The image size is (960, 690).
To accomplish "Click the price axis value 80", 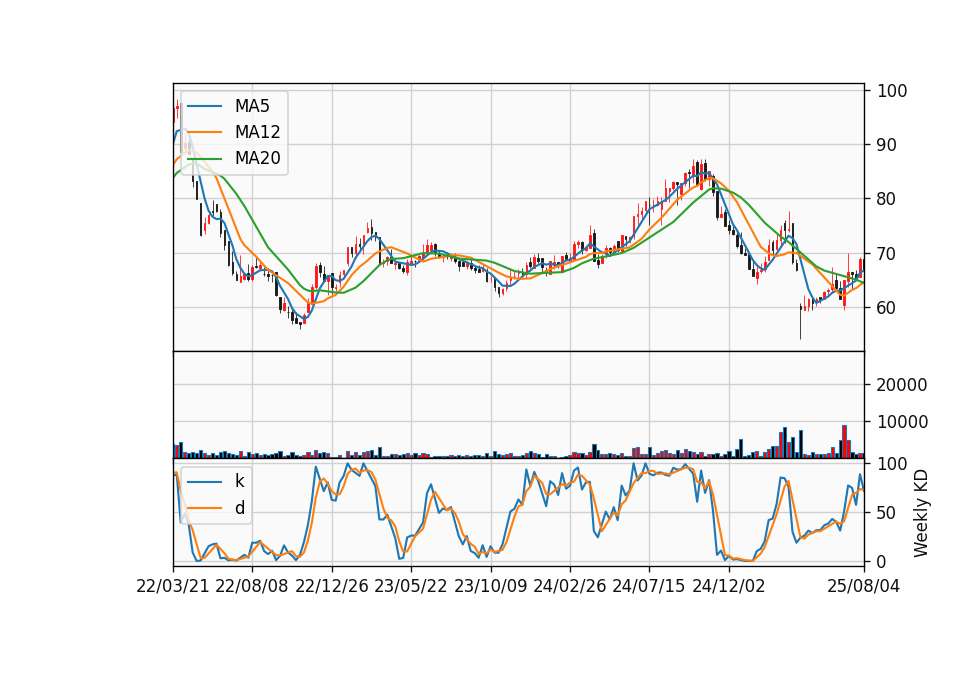I will point(887,199).
